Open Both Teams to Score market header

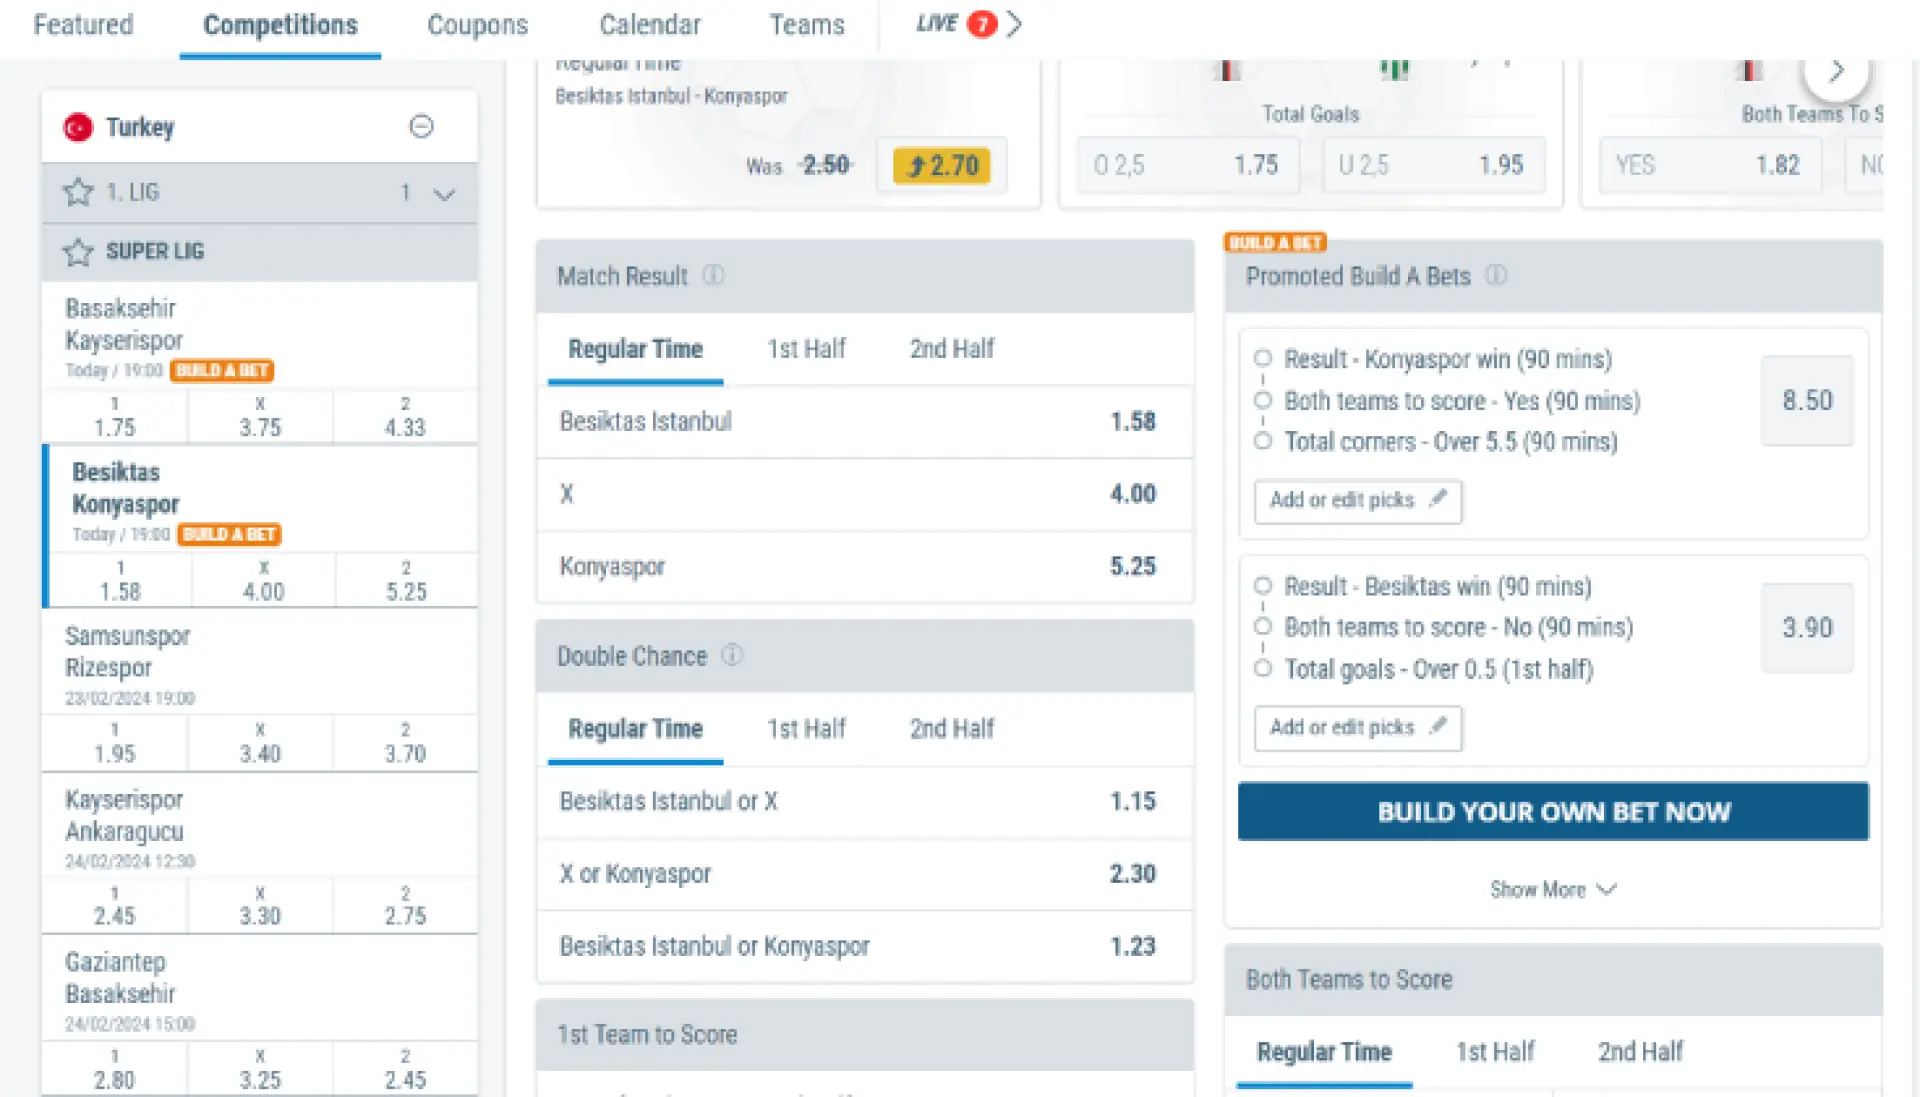[1553, 980]
